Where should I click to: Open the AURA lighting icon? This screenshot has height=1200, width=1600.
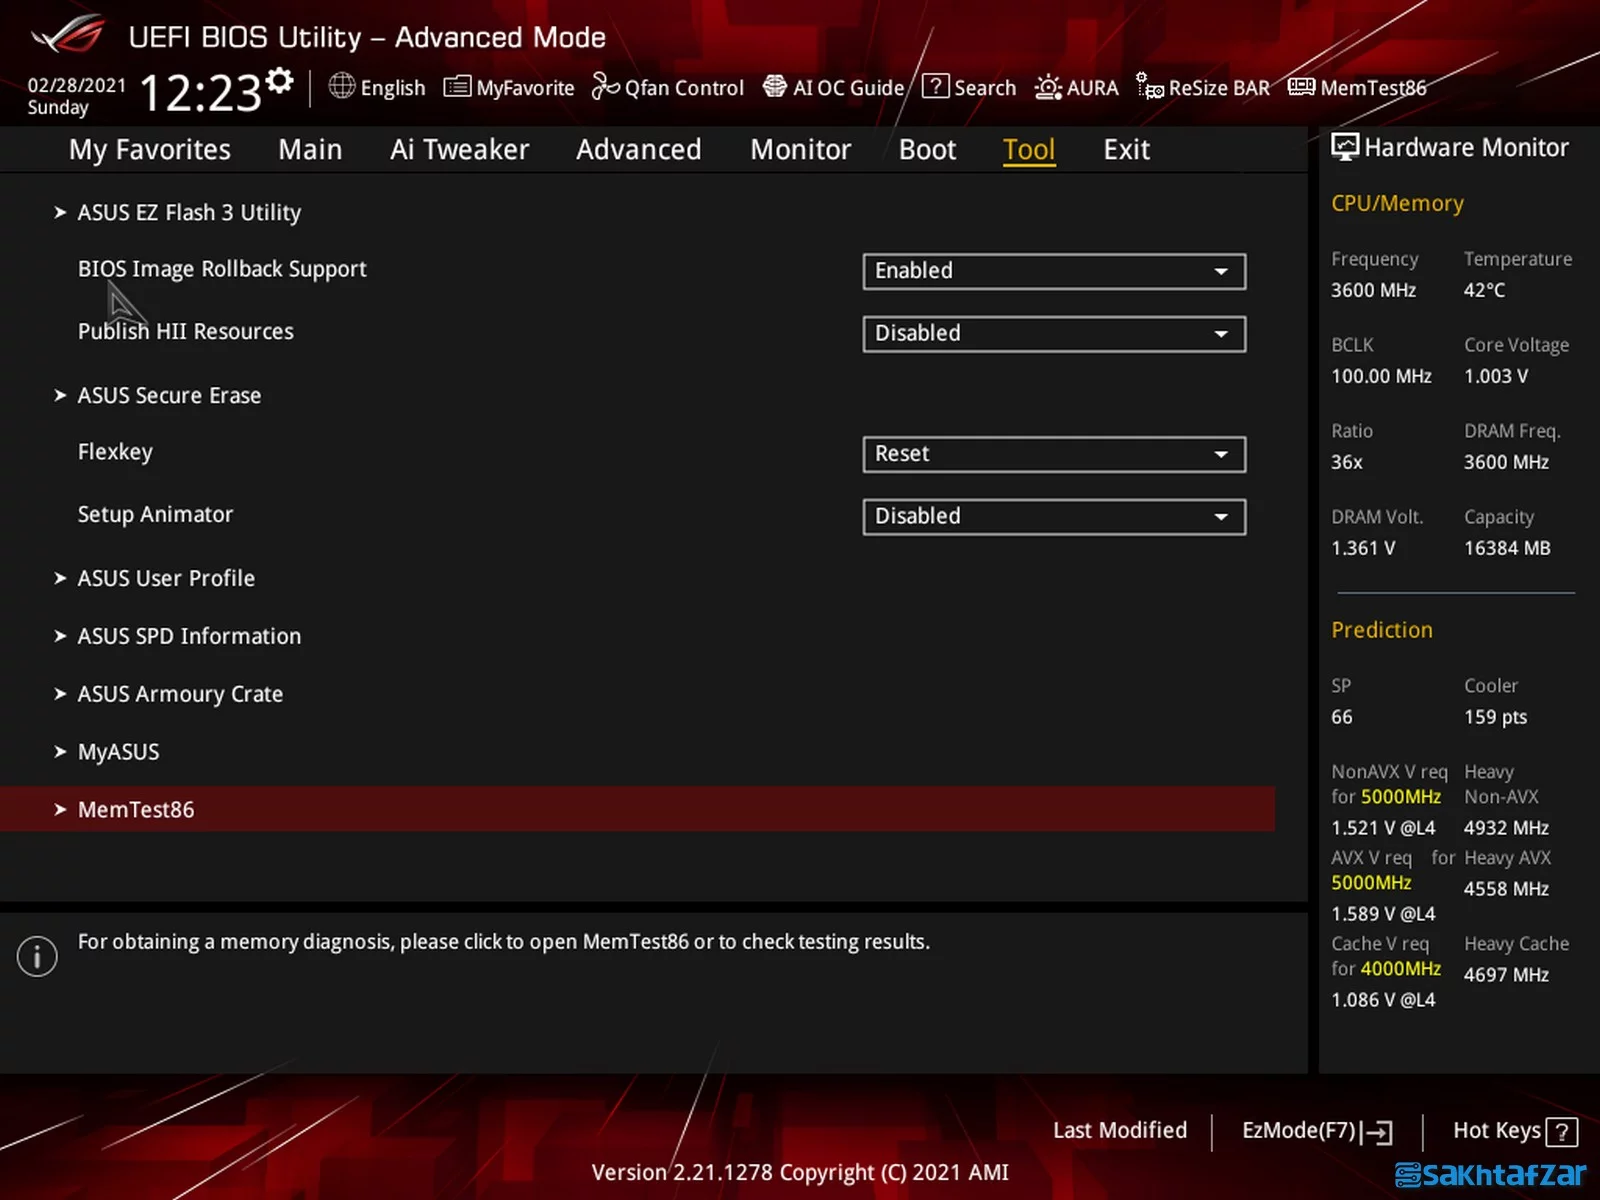click(1048, 87)
